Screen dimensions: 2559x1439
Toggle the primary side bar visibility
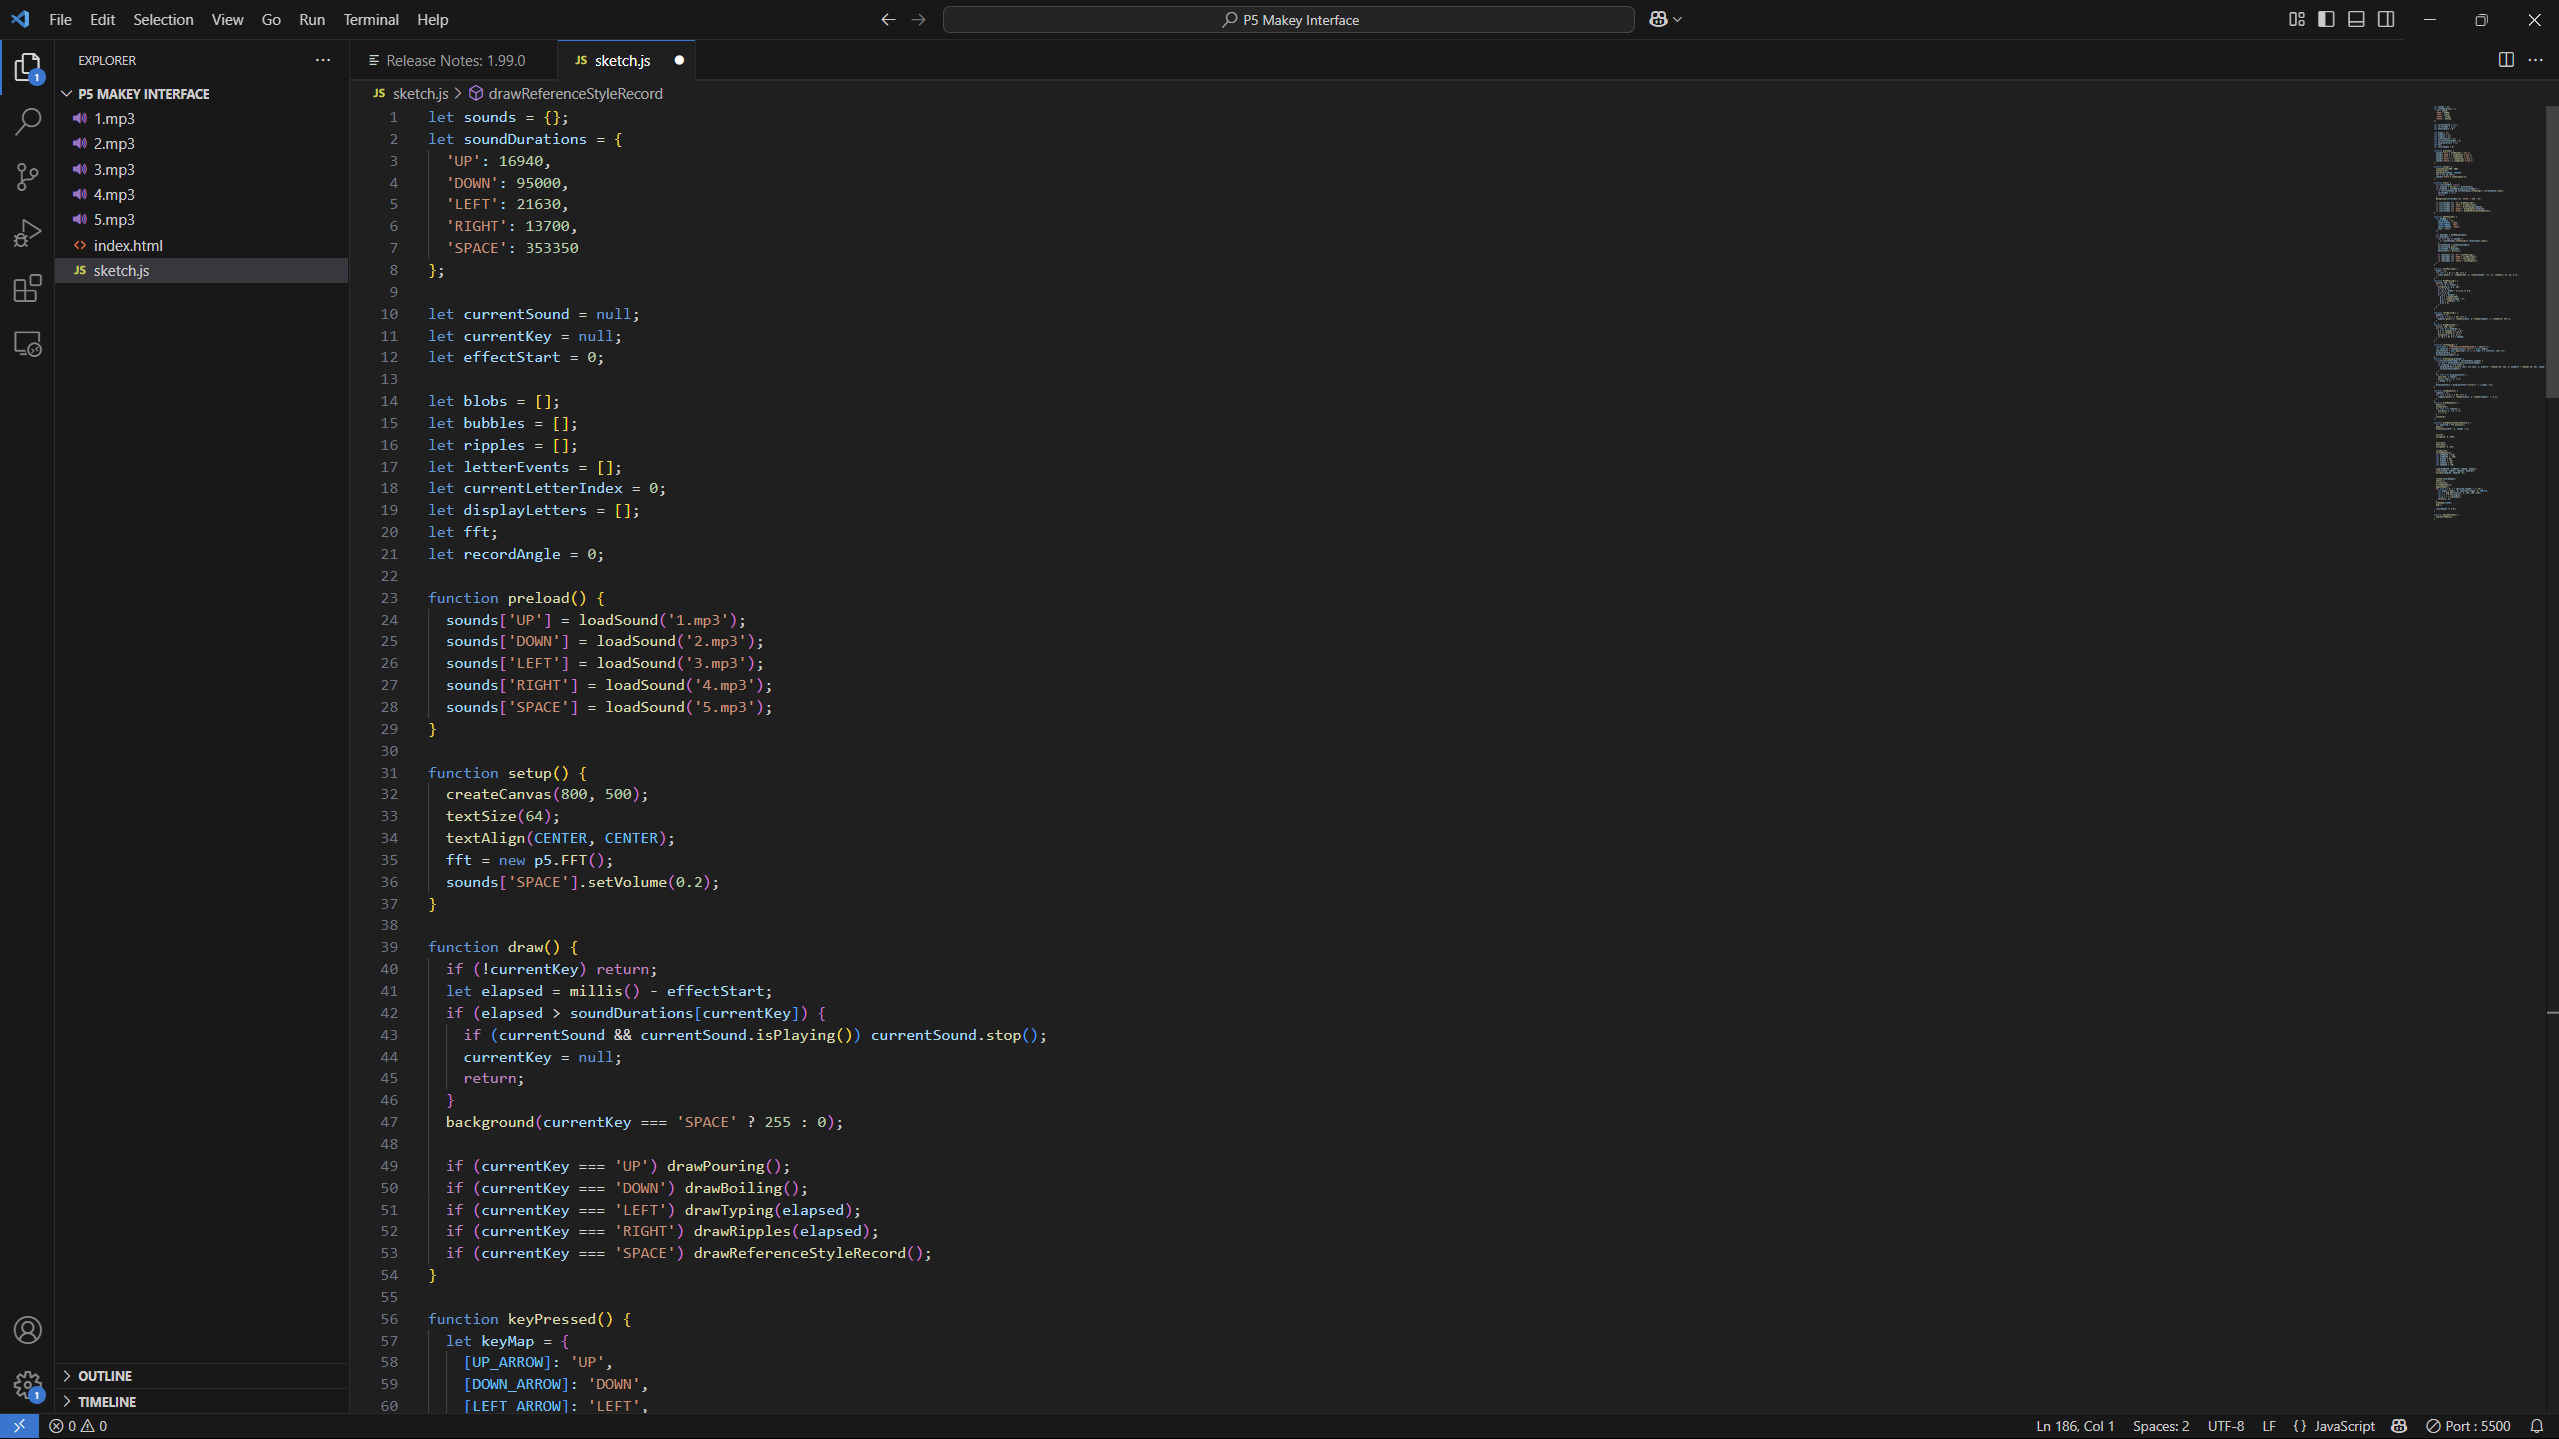[2324, 19]
